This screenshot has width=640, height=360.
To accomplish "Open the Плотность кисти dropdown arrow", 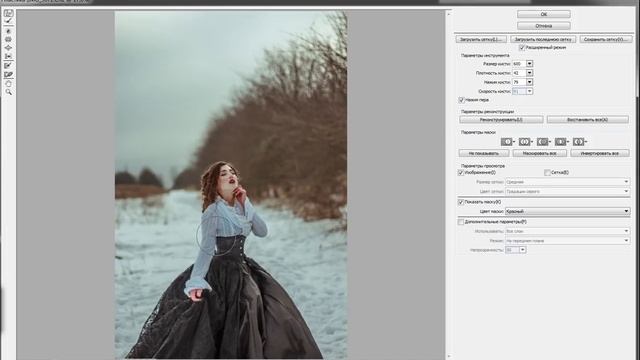I will pos(529,73).
